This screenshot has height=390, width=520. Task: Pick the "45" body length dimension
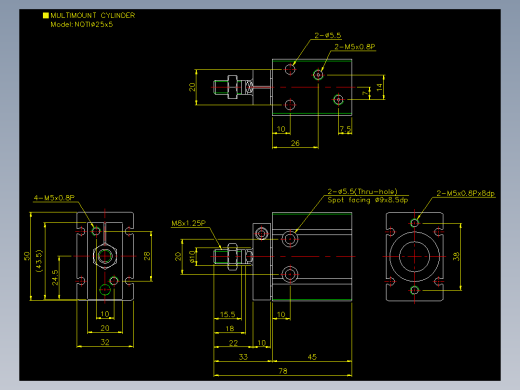click(312, 357)
